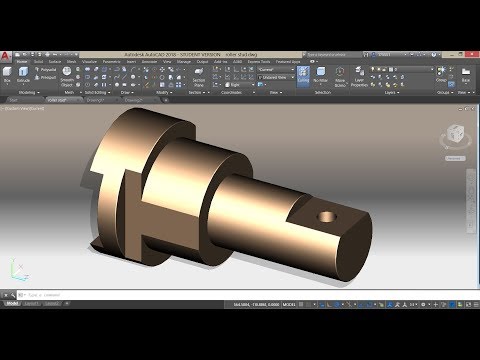Click the WCS dropdown below ViewCube
480x360 pixels.
point(455,158)
